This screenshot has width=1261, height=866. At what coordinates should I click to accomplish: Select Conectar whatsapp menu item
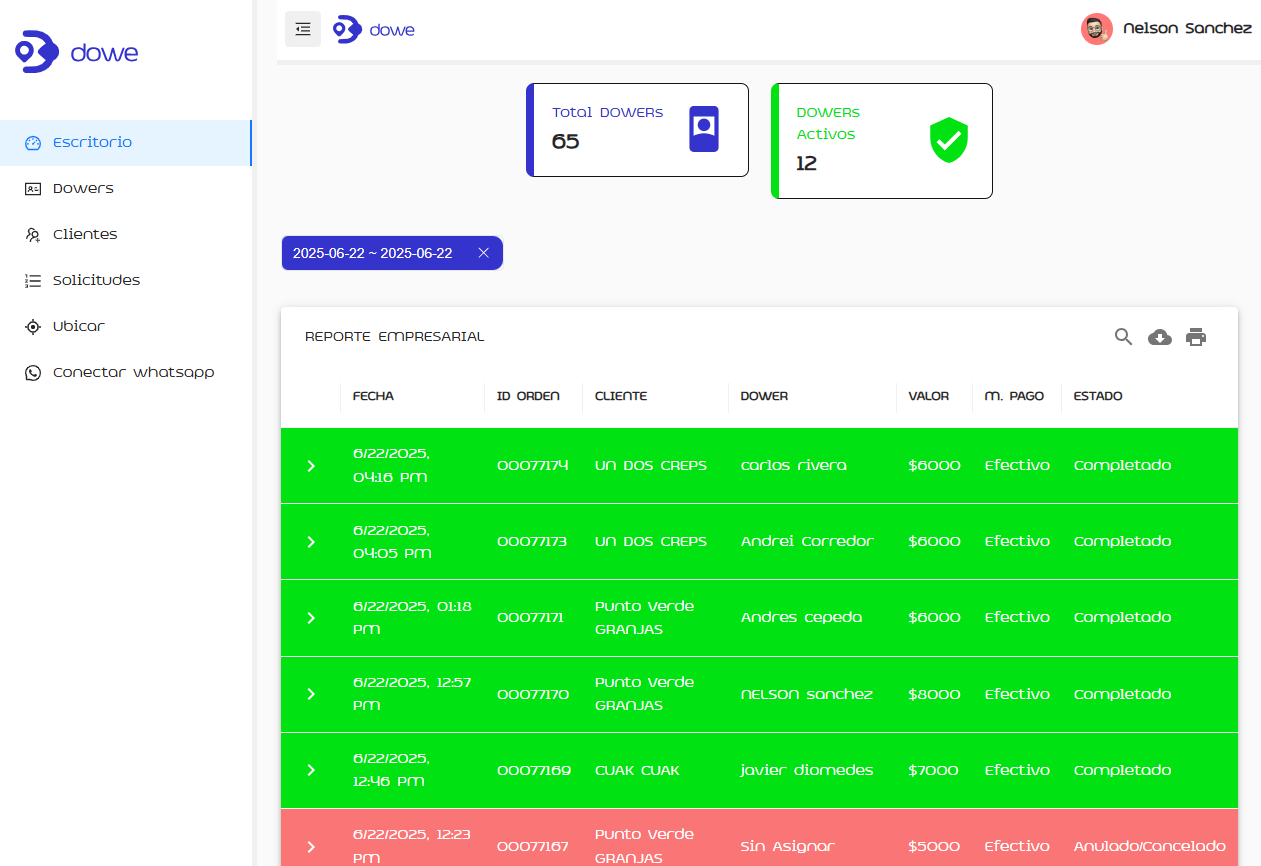coord(133,372)
